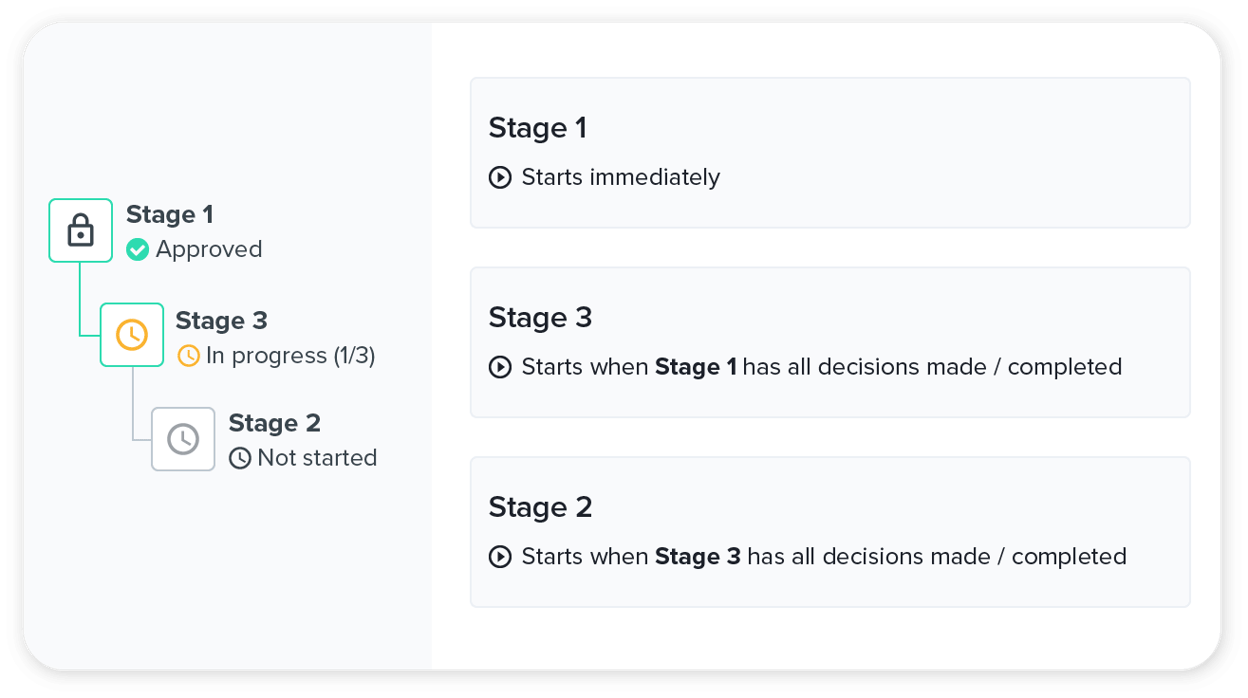
Task: Click the play icon in Stage 2 card
Action: (x=500, y=557)
